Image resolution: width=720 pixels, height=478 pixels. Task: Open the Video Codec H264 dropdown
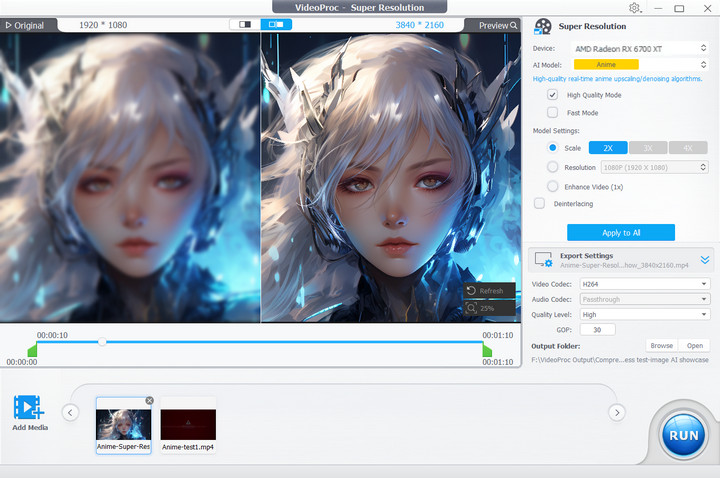(x=644, y=284)
